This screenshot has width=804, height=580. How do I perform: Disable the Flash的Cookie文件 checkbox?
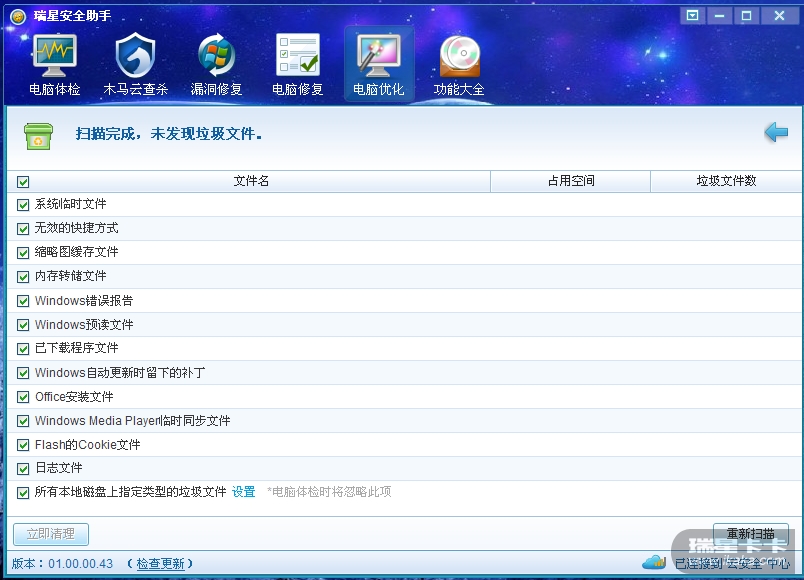tap(23, 445)
